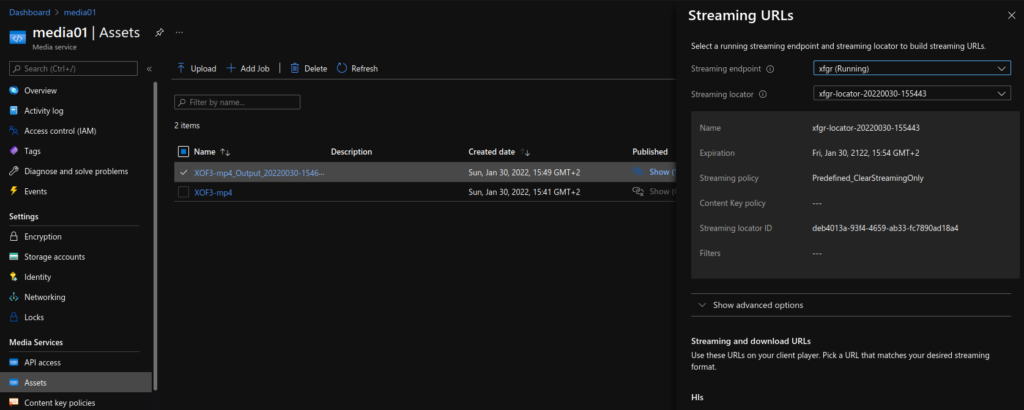Refresh the assets list

click(357, 69)
